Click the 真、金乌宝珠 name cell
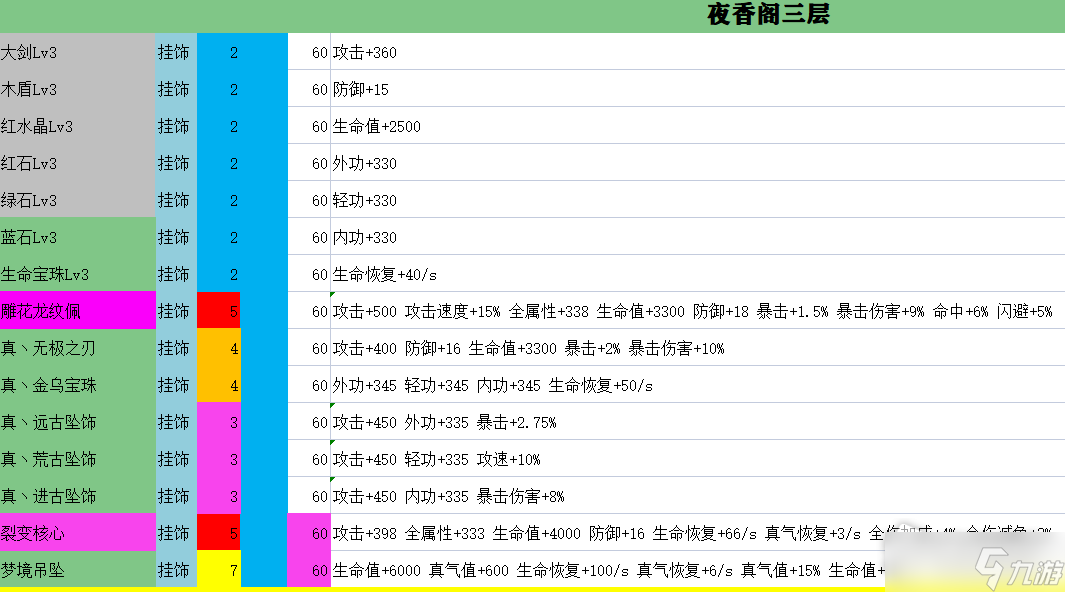 click(77, 385)
